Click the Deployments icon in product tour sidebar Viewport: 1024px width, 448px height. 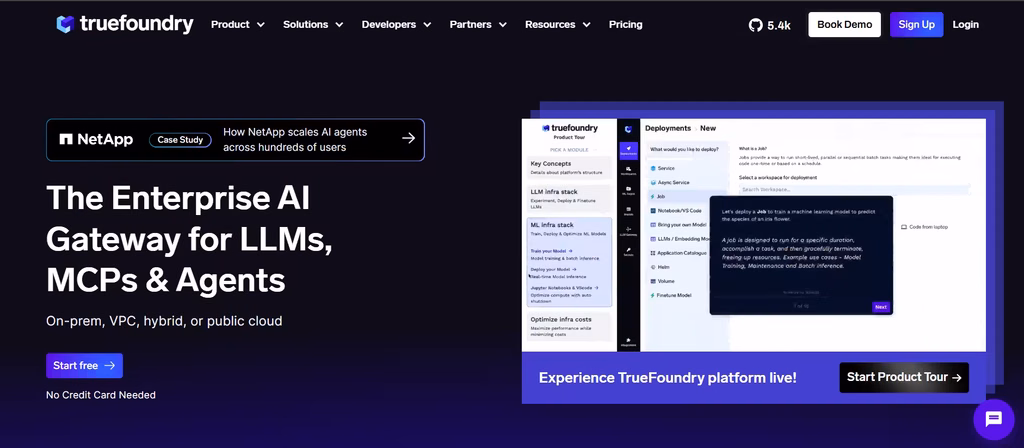[628, 150]
